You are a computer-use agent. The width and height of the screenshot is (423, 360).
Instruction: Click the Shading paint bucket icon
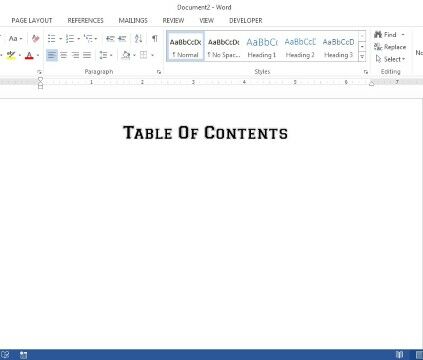126,55
